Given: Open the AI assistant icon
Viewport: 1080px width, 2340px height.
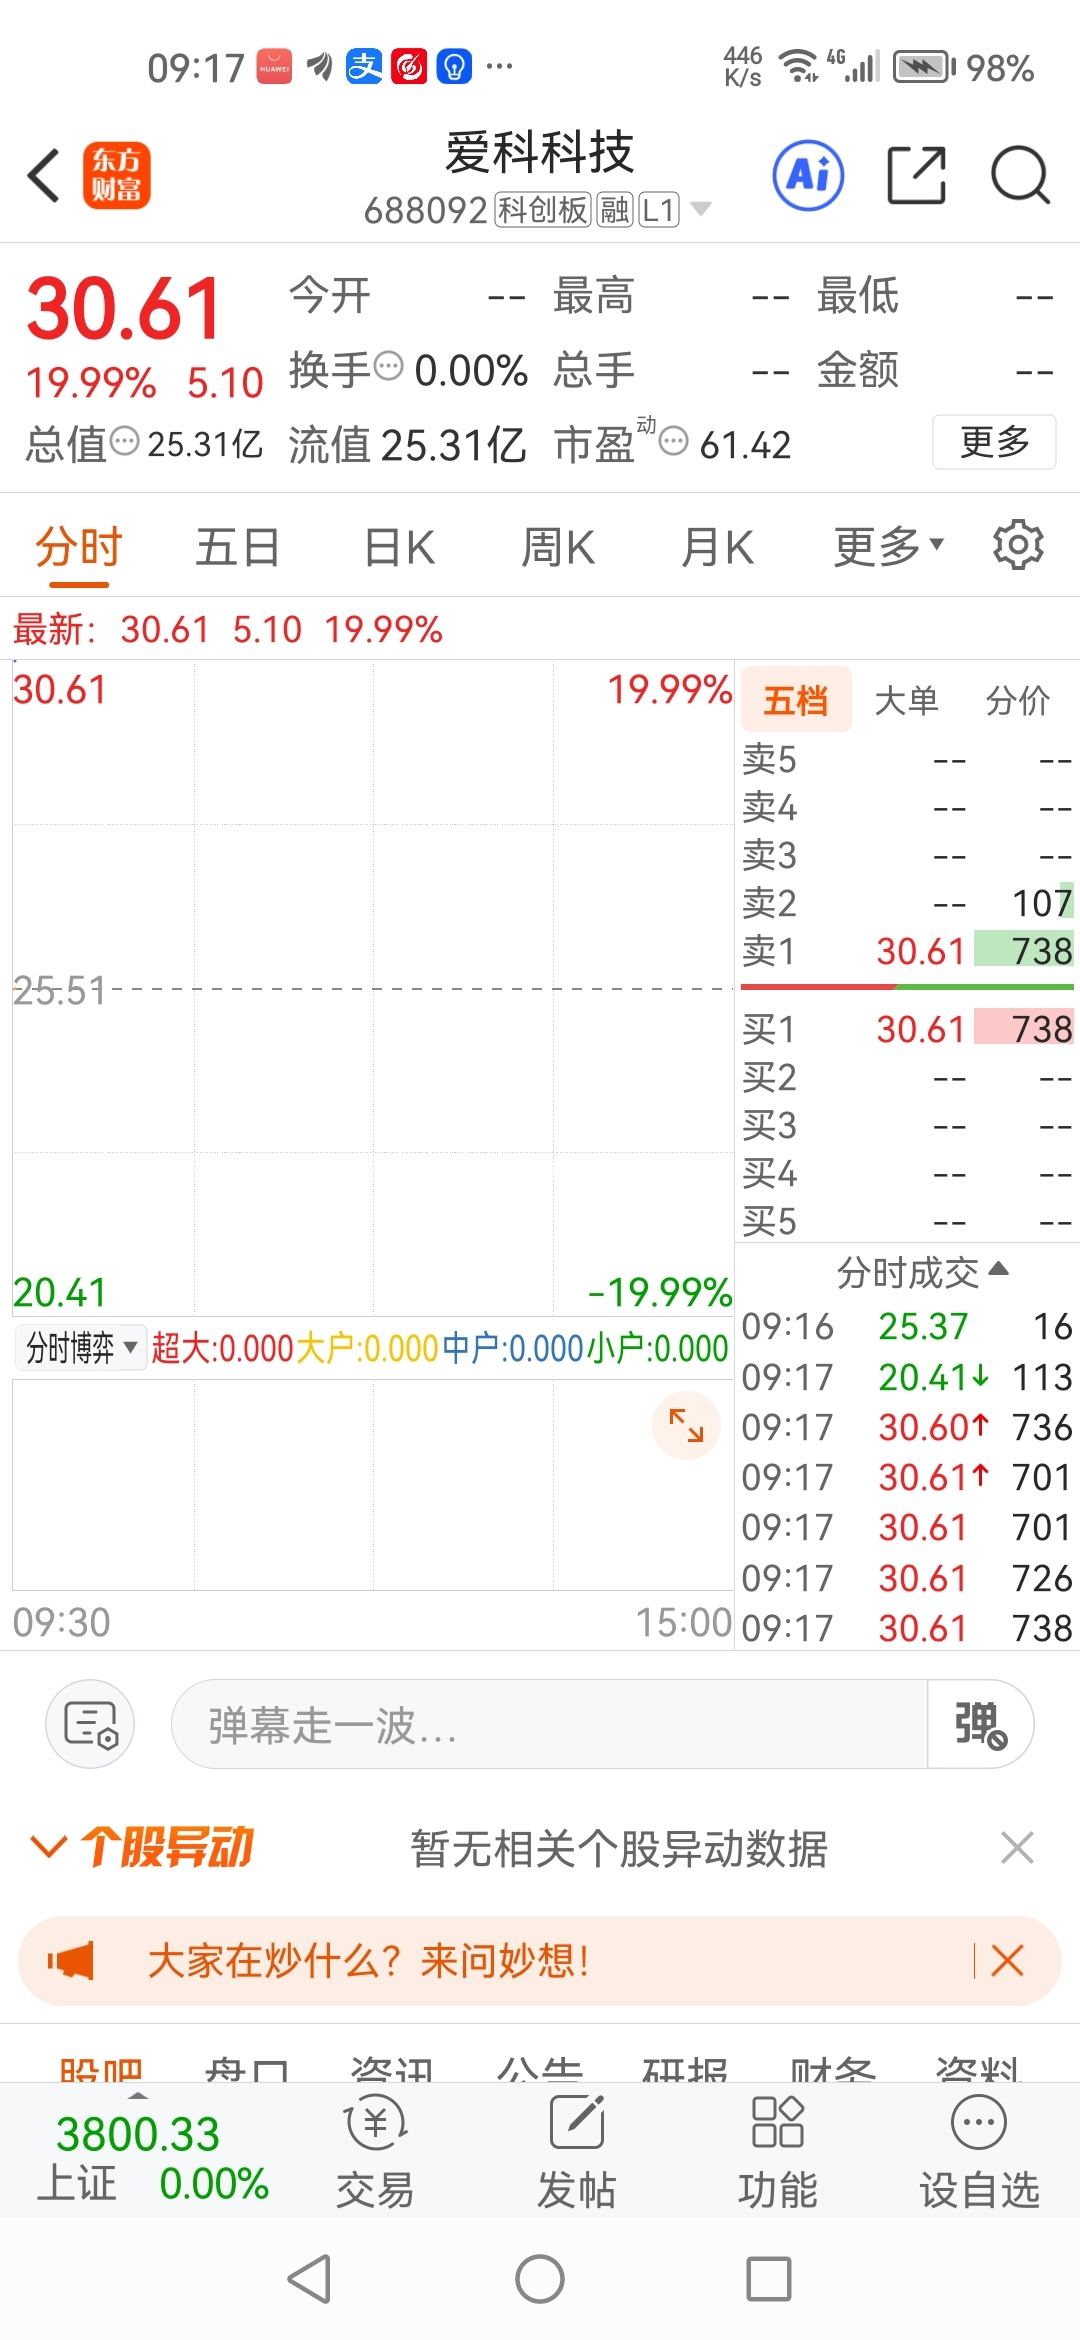Looking at the screenshot, I should point(808,175).
